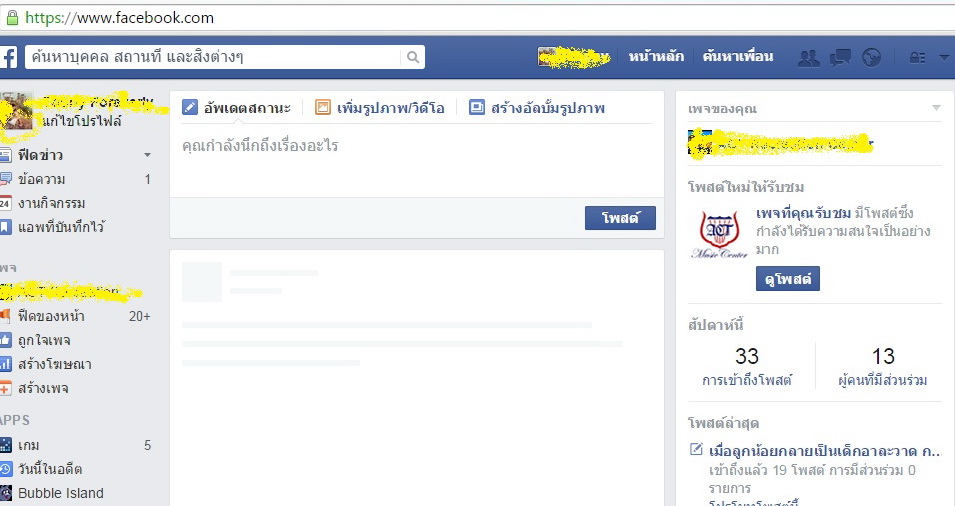Viewport: 955px width, 506px height.
Task: Click 33 การเข้าถึงโพสต์ stat
Action: [747, 367]
